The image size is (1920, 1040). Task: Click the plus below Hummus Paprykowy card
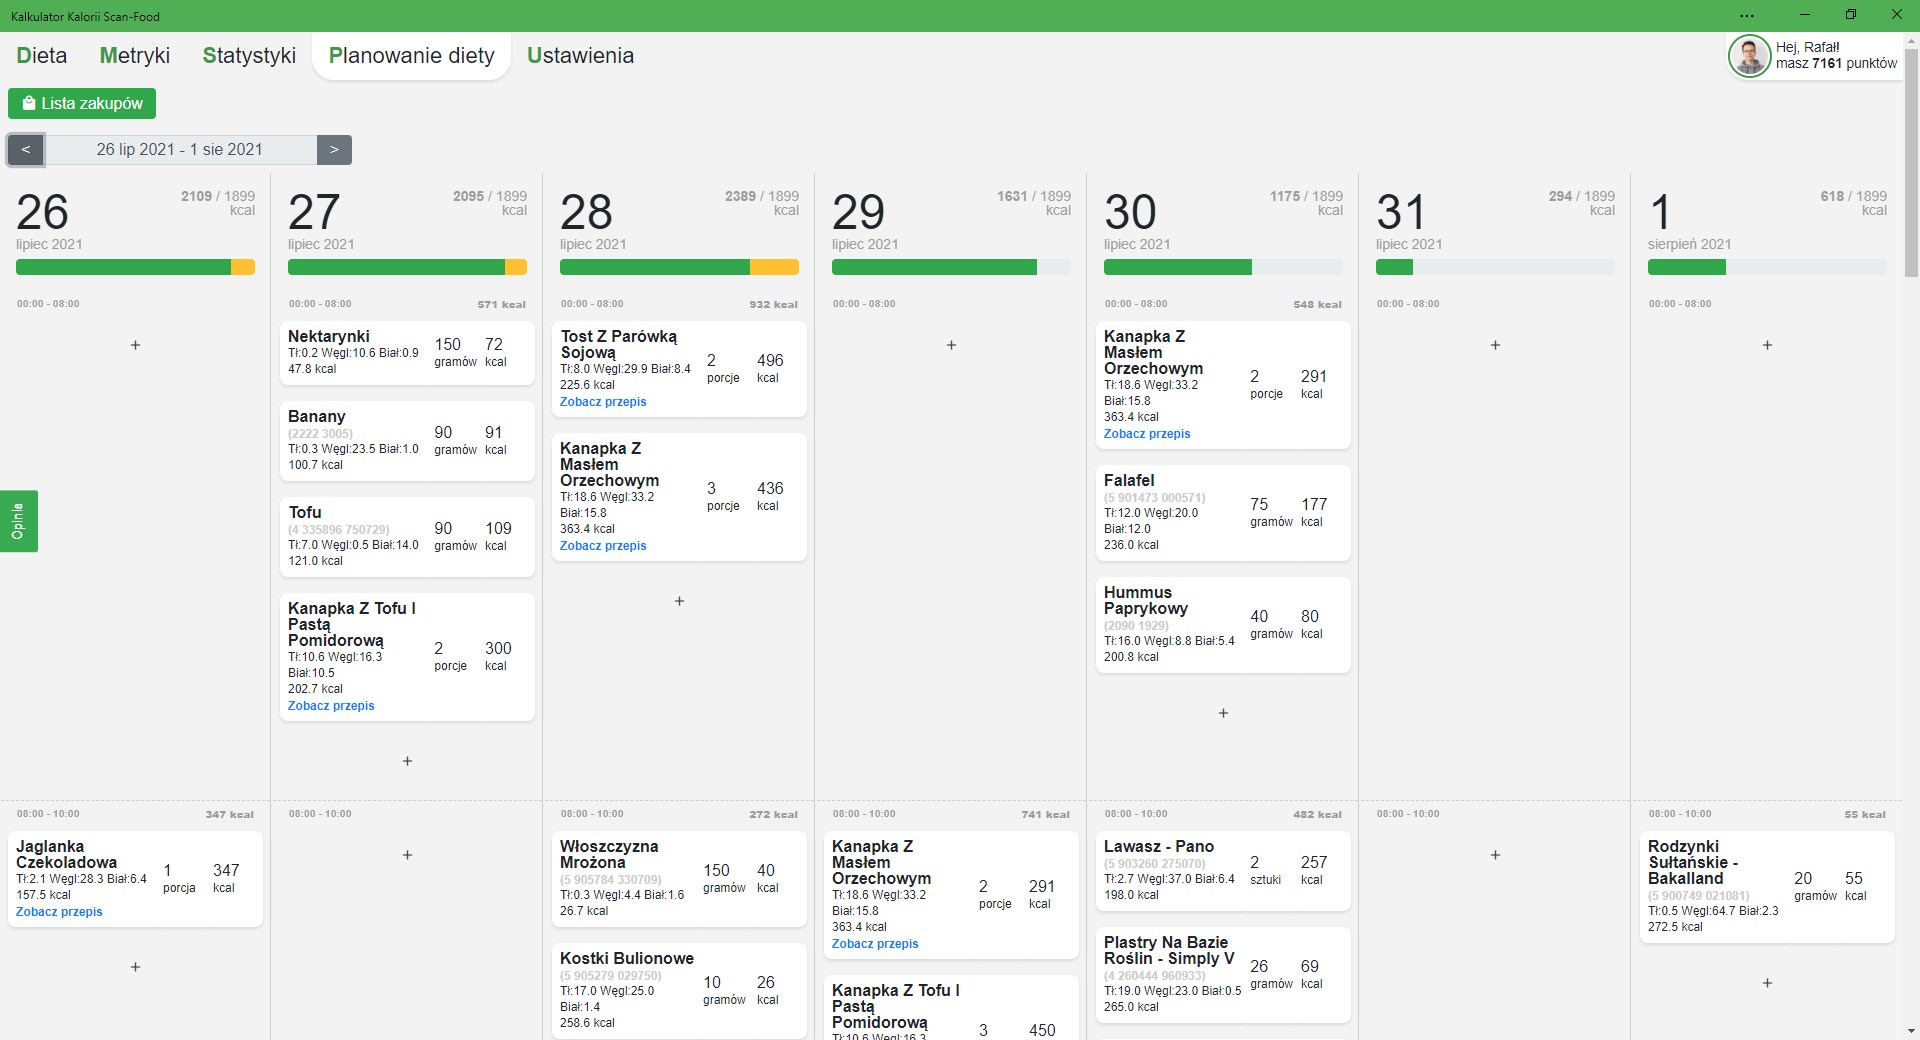tap(1223, 713)
